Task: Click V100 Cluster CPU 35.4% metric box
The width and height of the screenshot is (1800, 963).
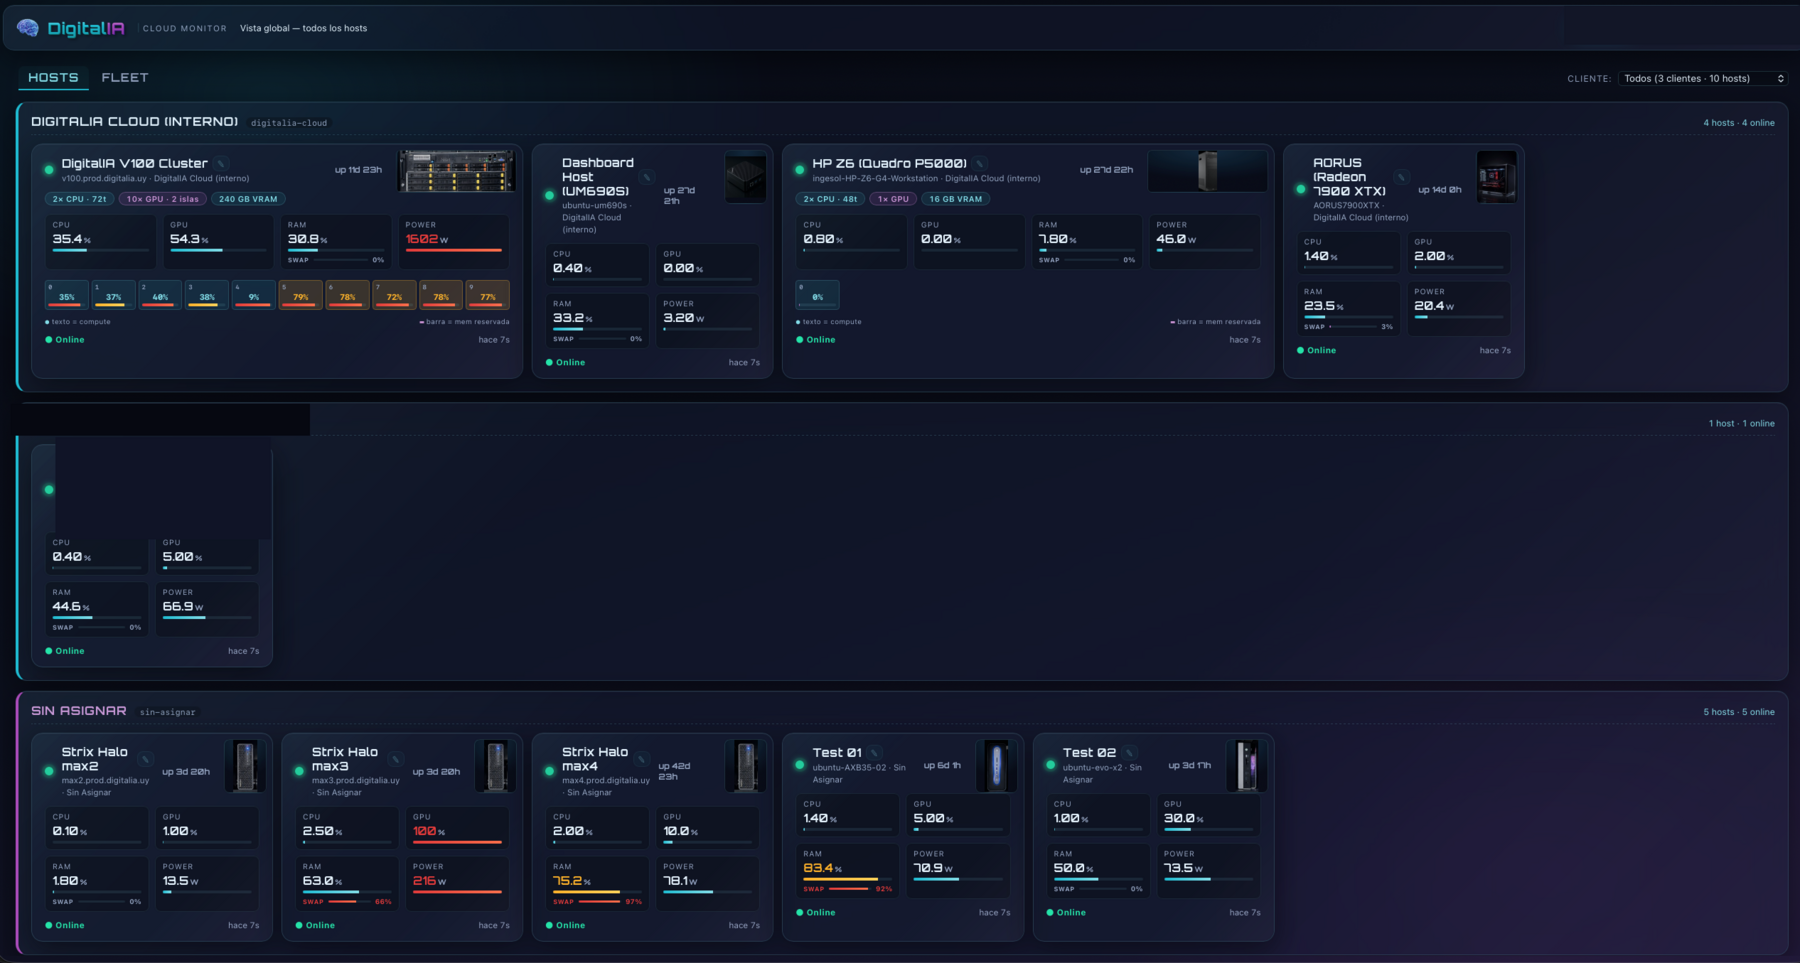Action: [100, 241]
